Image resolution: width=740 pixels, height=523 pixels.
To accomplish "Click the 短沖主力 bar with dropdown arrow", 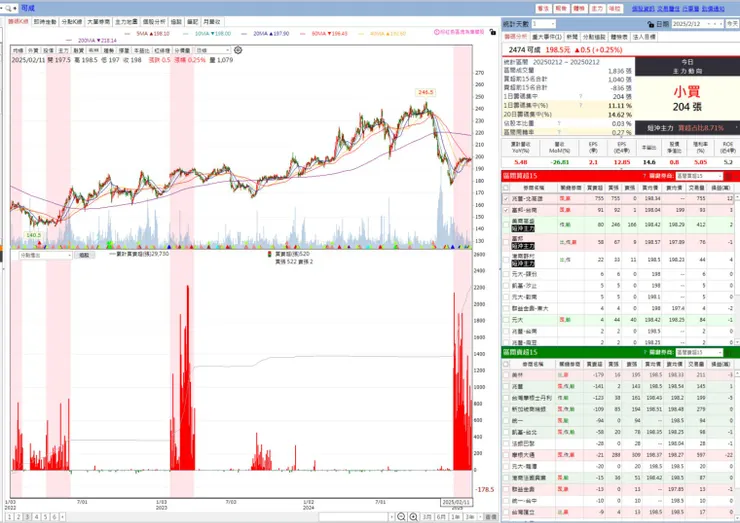I will click(687, 128).
